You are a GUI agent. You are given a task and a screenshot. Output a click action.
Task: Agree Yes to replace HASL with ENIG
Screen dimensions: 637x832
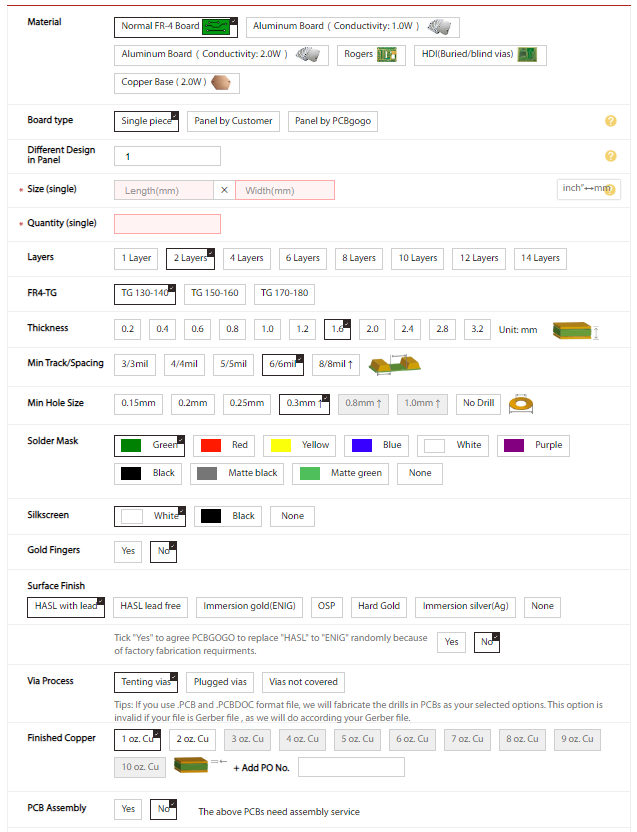451,643
